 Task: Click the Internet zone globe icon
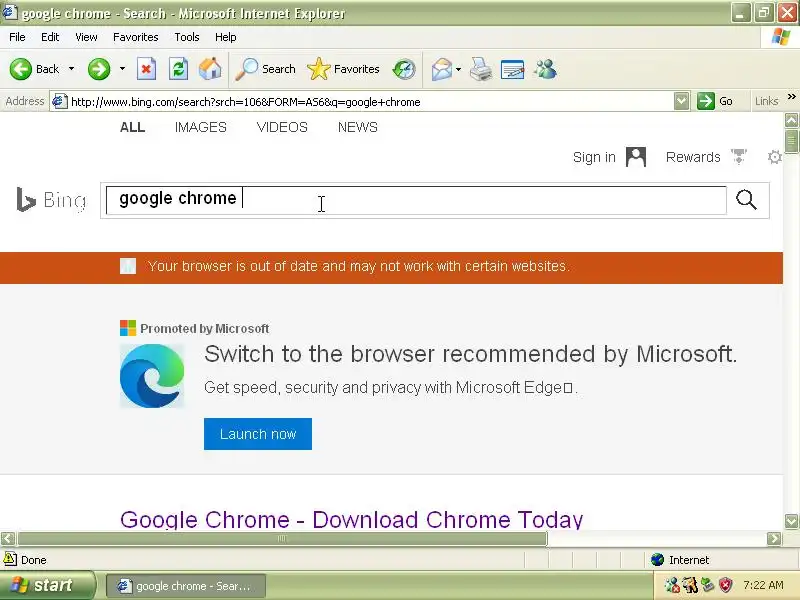click(657, 560)
